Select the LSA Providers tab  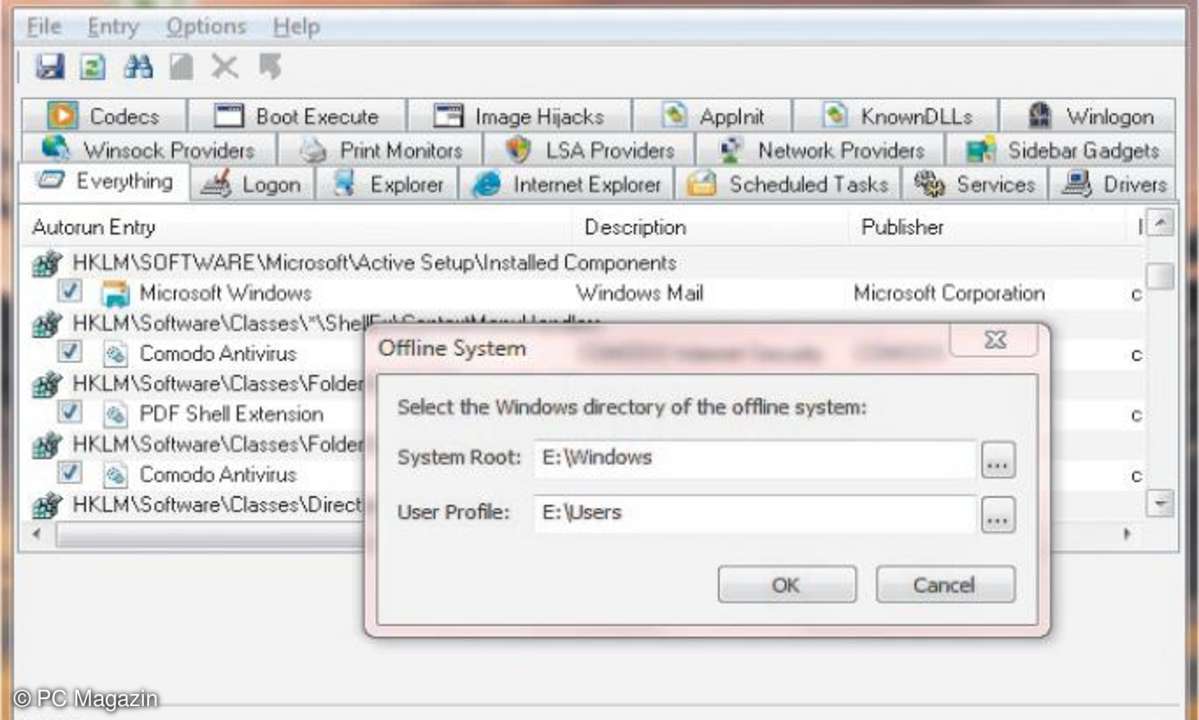(x=590, y=150)
